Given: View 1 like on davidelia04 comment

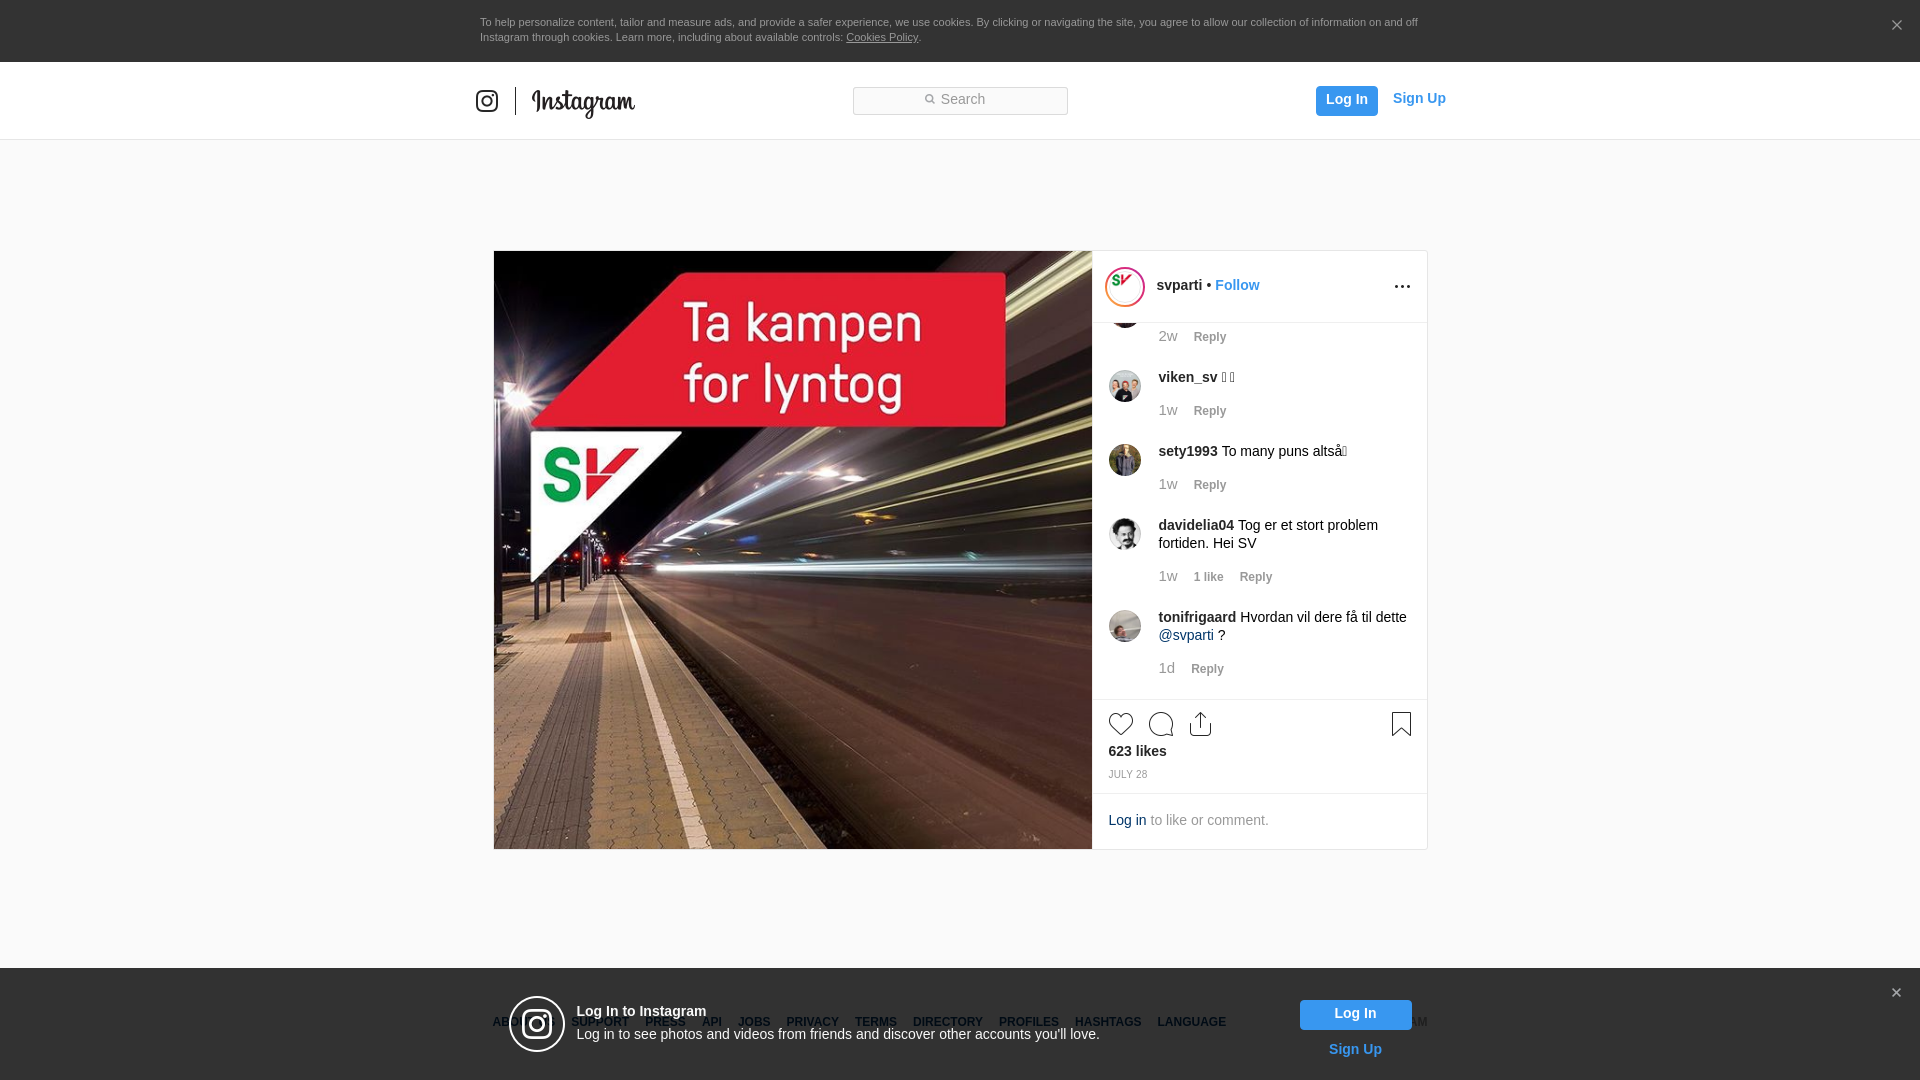Looking at the screenshot, I should tap(1209, 577).
